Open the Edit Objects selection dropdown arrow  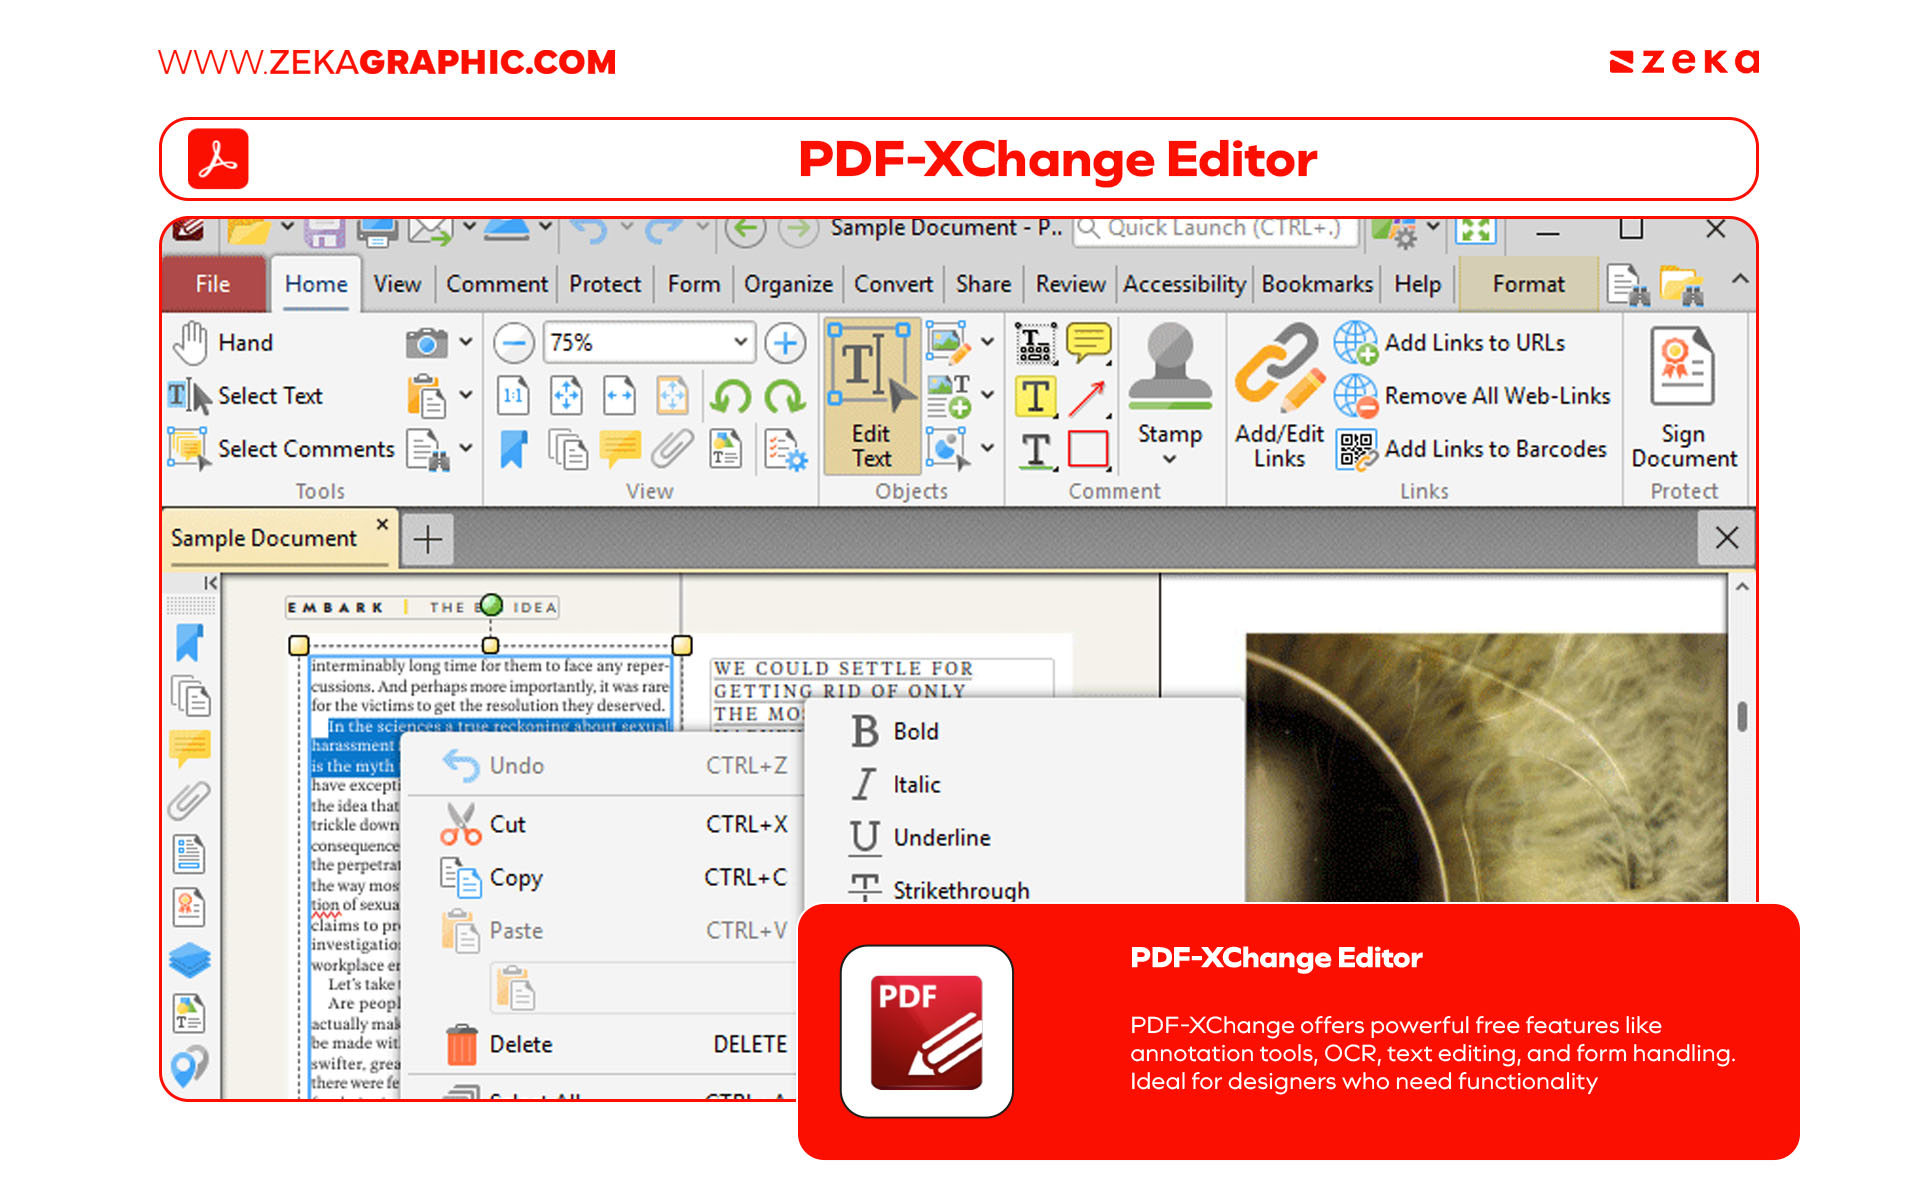[x=987, y=449]
